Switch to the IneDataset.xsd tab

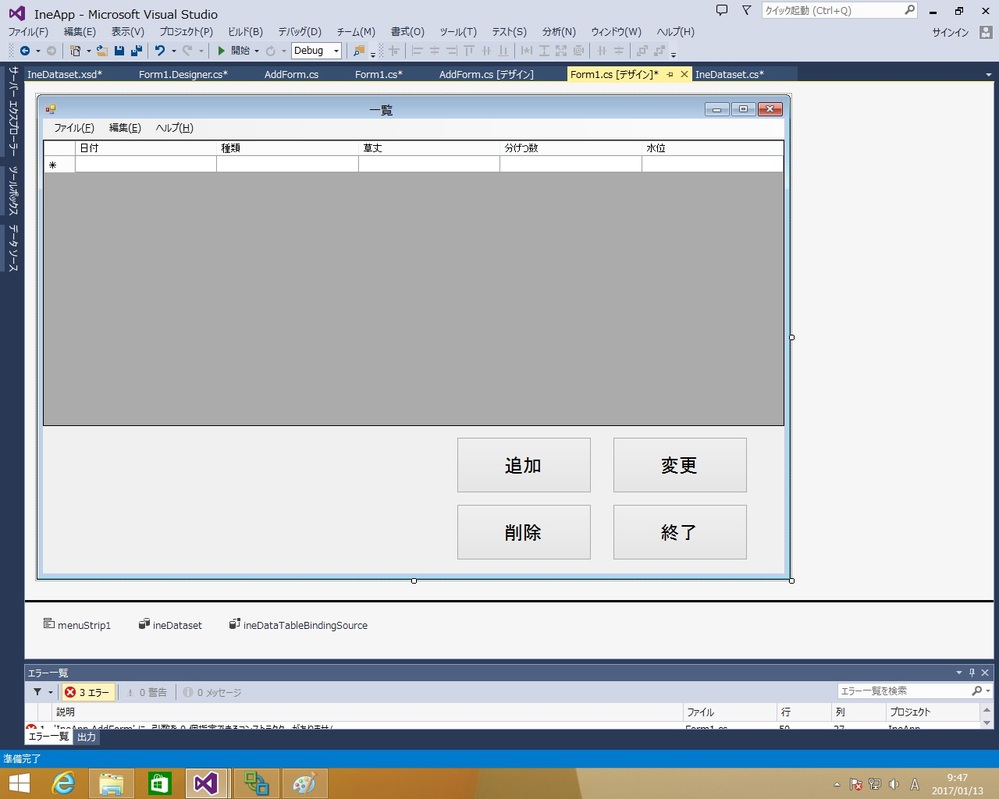pos(65,73)
